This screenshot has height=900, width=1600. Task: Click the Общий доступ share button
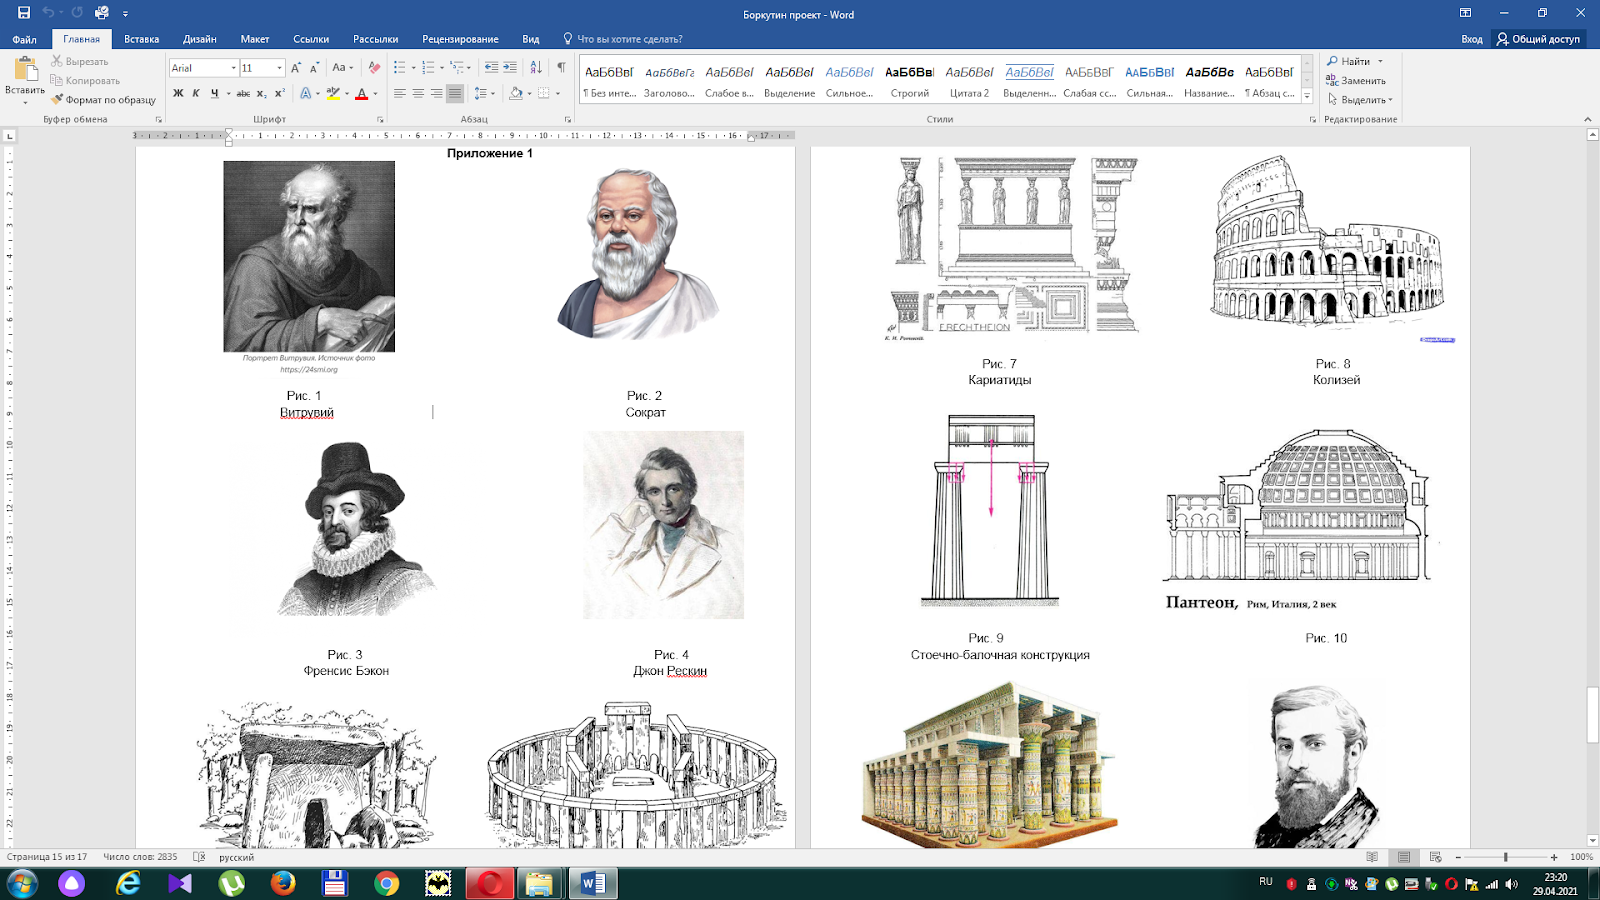pos(1539,39)
